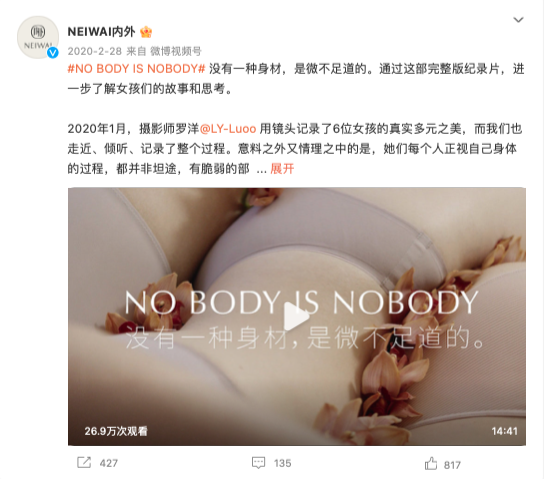
Task: Click the like count 817
Action: tap(452, 465)
